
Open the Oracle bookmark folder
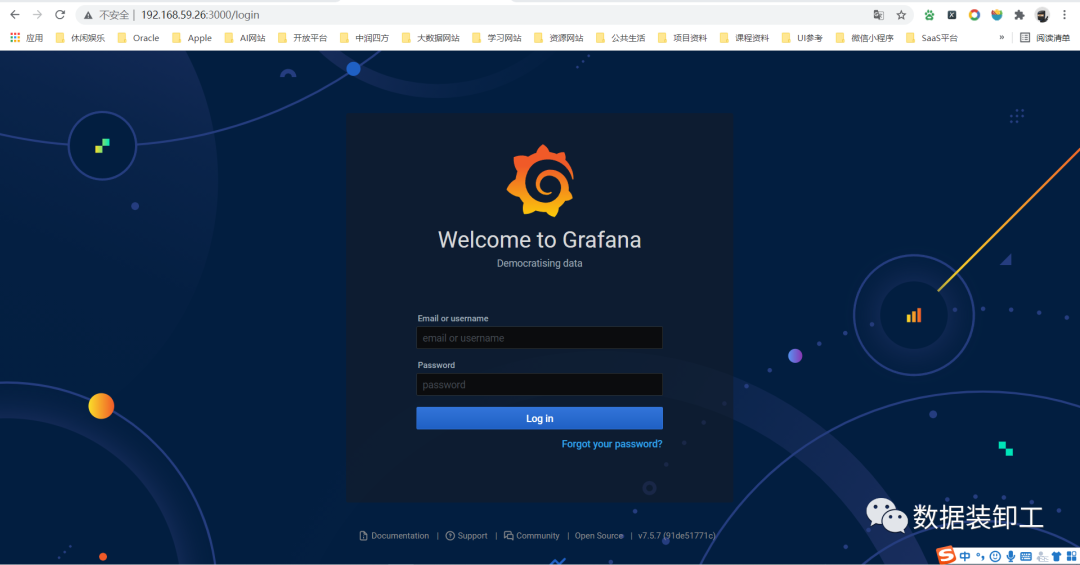[x=138, y=38]
